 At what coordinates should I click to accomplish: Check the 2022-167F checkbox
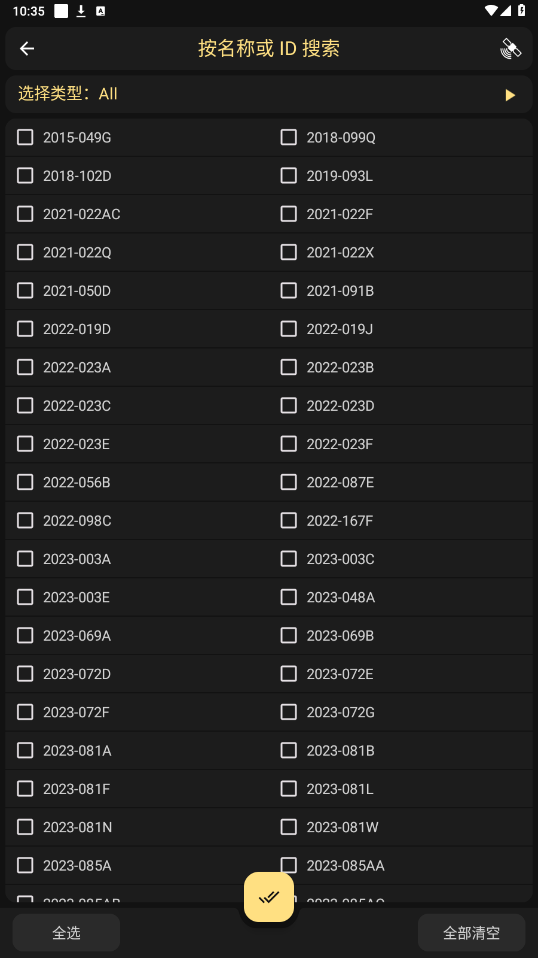coord(289,521)
